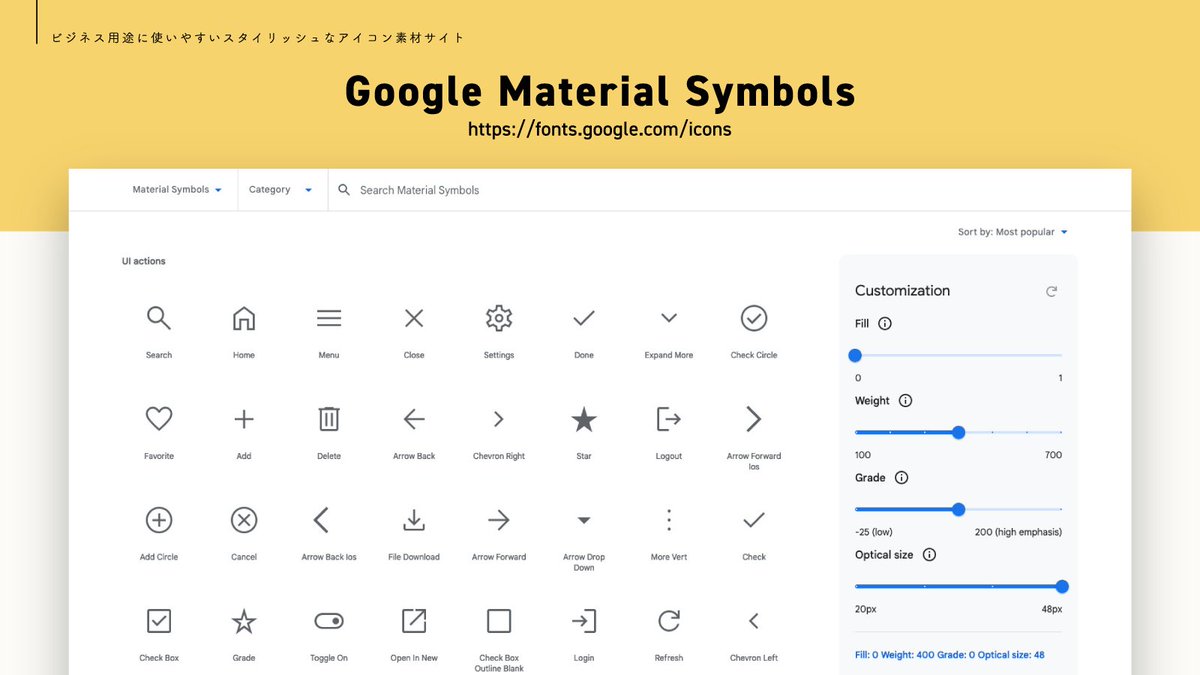1200x675 pixels.
Task: Click the Customization panel title
Action: (902, 291)
